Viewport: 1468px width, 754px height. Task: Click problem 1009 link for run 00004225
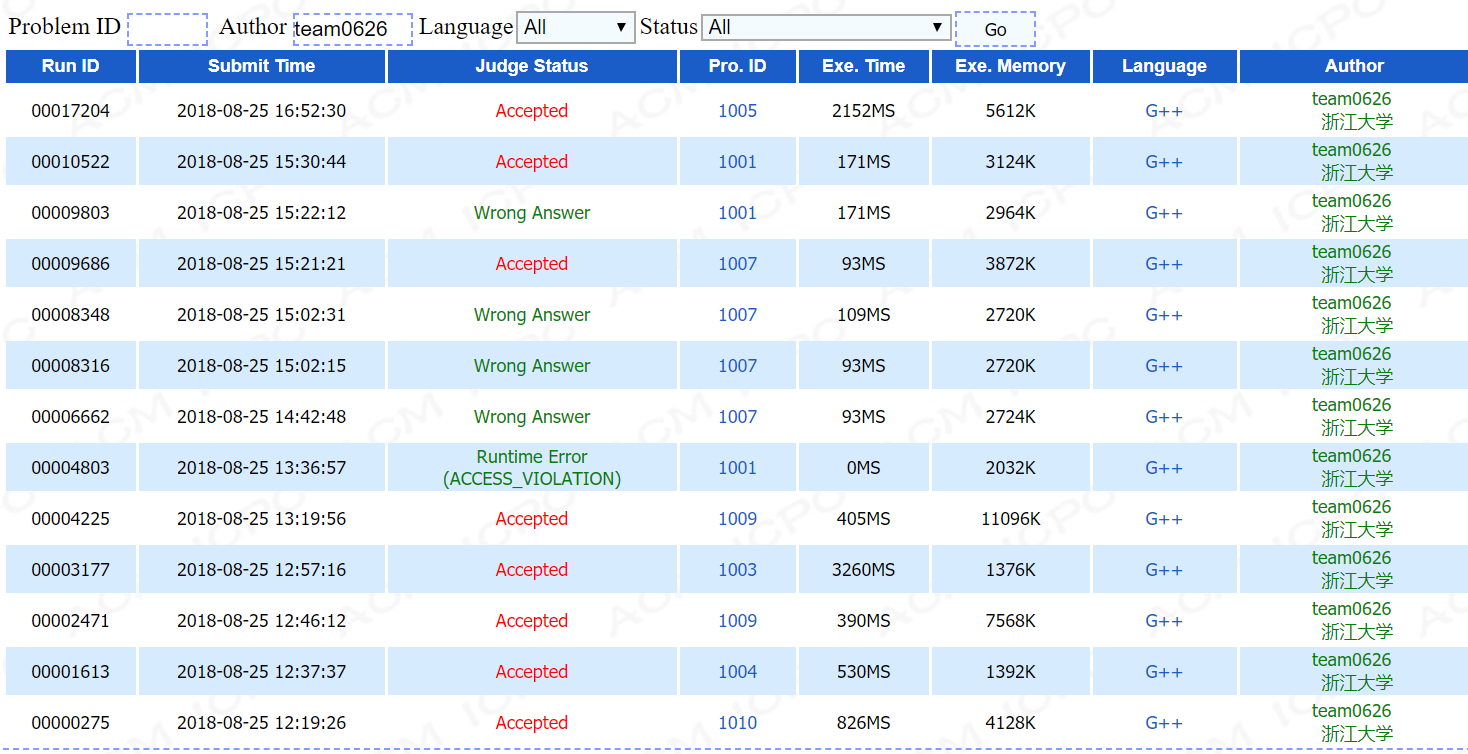point(737,519)
